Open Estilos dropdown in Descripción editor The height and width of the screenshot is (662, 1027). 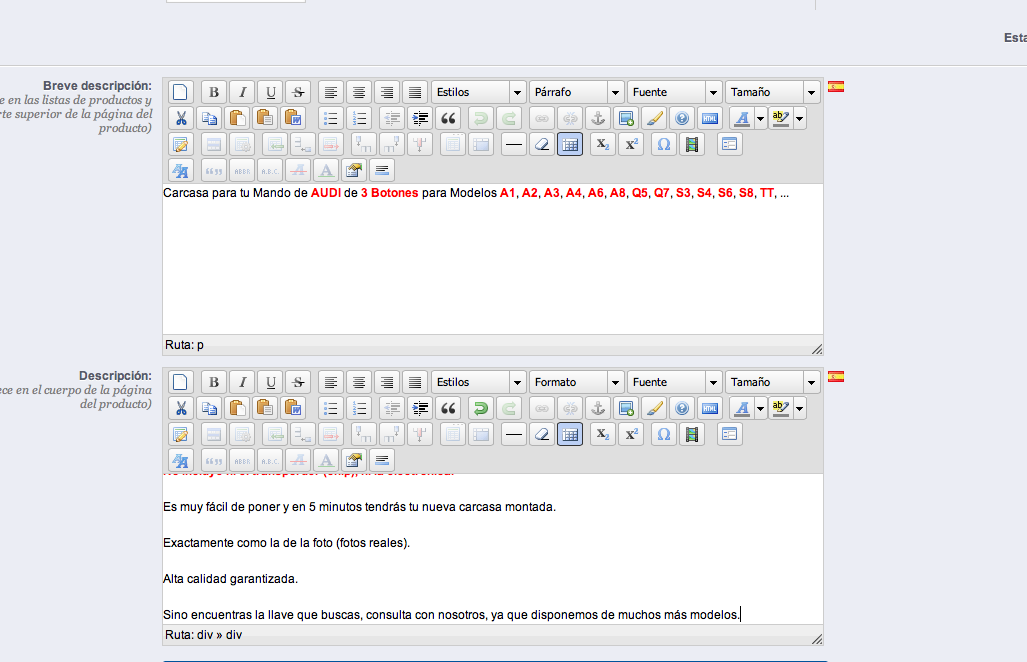(x=479, y=382)
